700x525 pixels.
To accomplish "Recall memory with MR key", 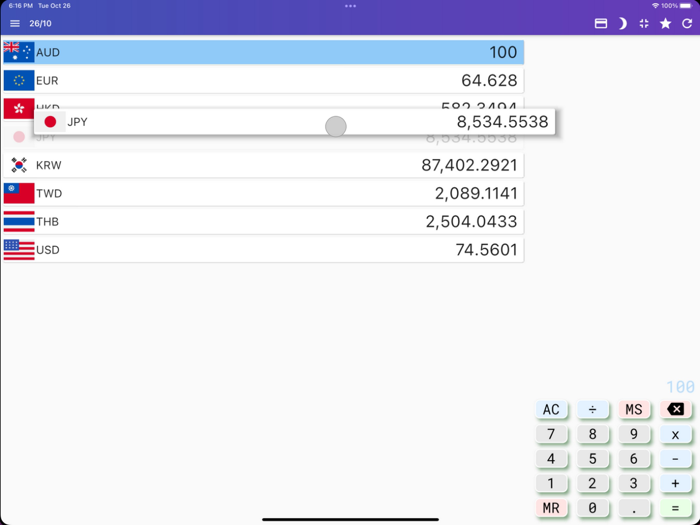I will click(x=551, y=508).
